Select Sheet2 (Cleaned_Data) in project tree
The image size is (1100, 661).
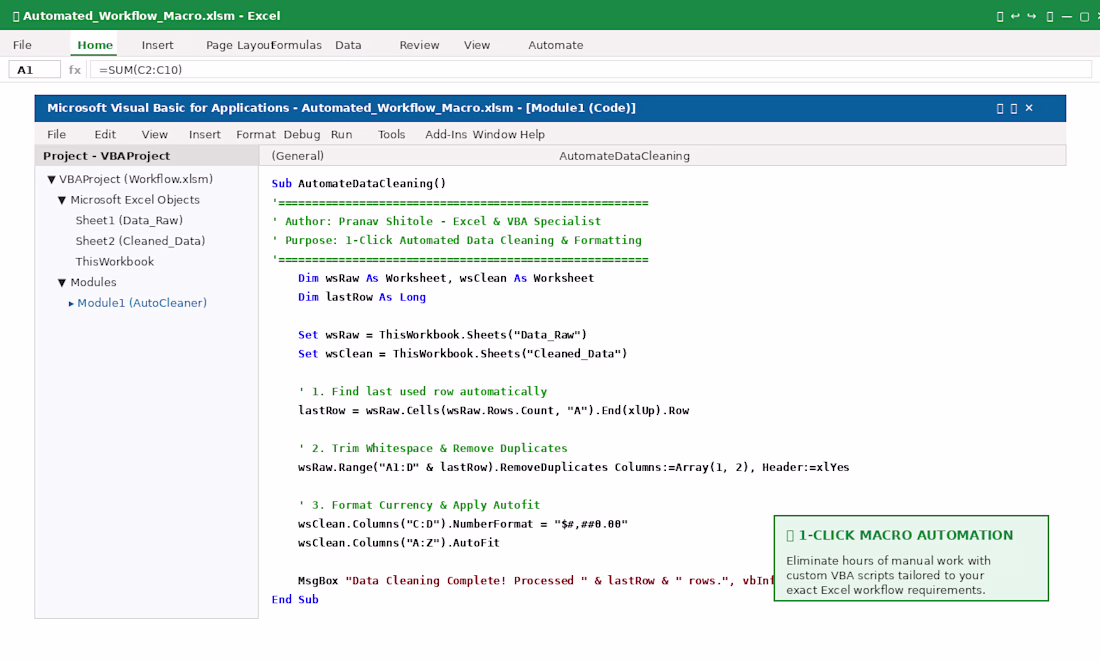[x=140, y=241]
